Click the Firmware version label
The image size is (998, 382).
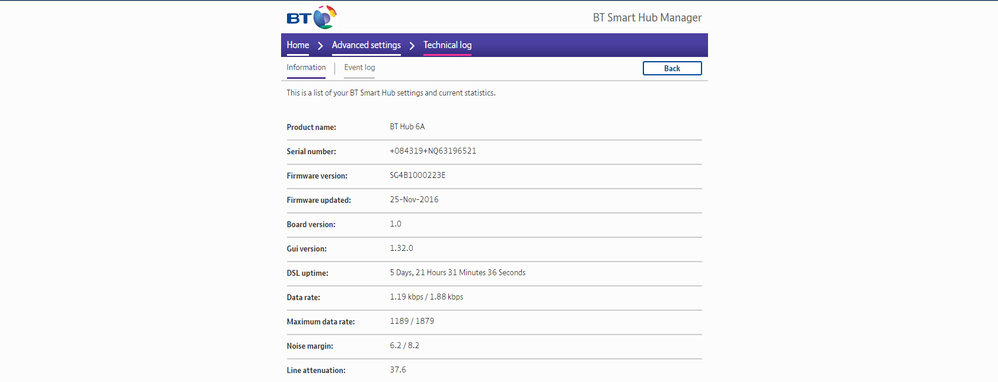[316, 176]
